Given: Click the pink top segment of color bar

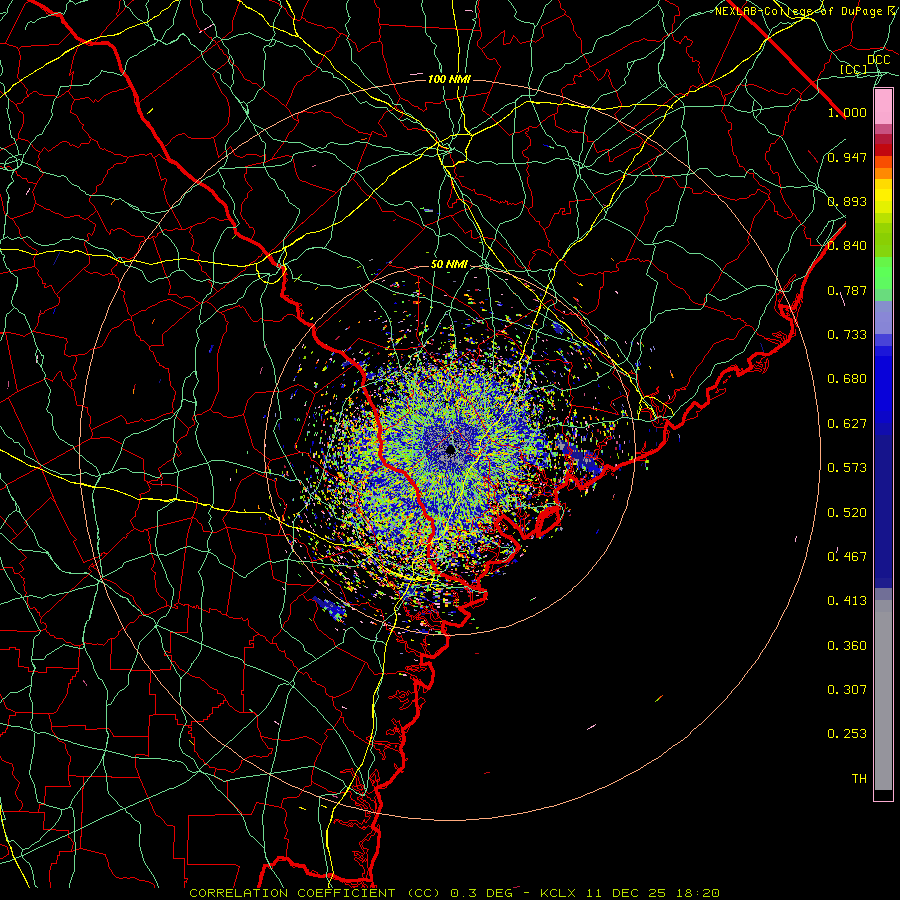Looking at the screenshot, I should pos(883,107).
